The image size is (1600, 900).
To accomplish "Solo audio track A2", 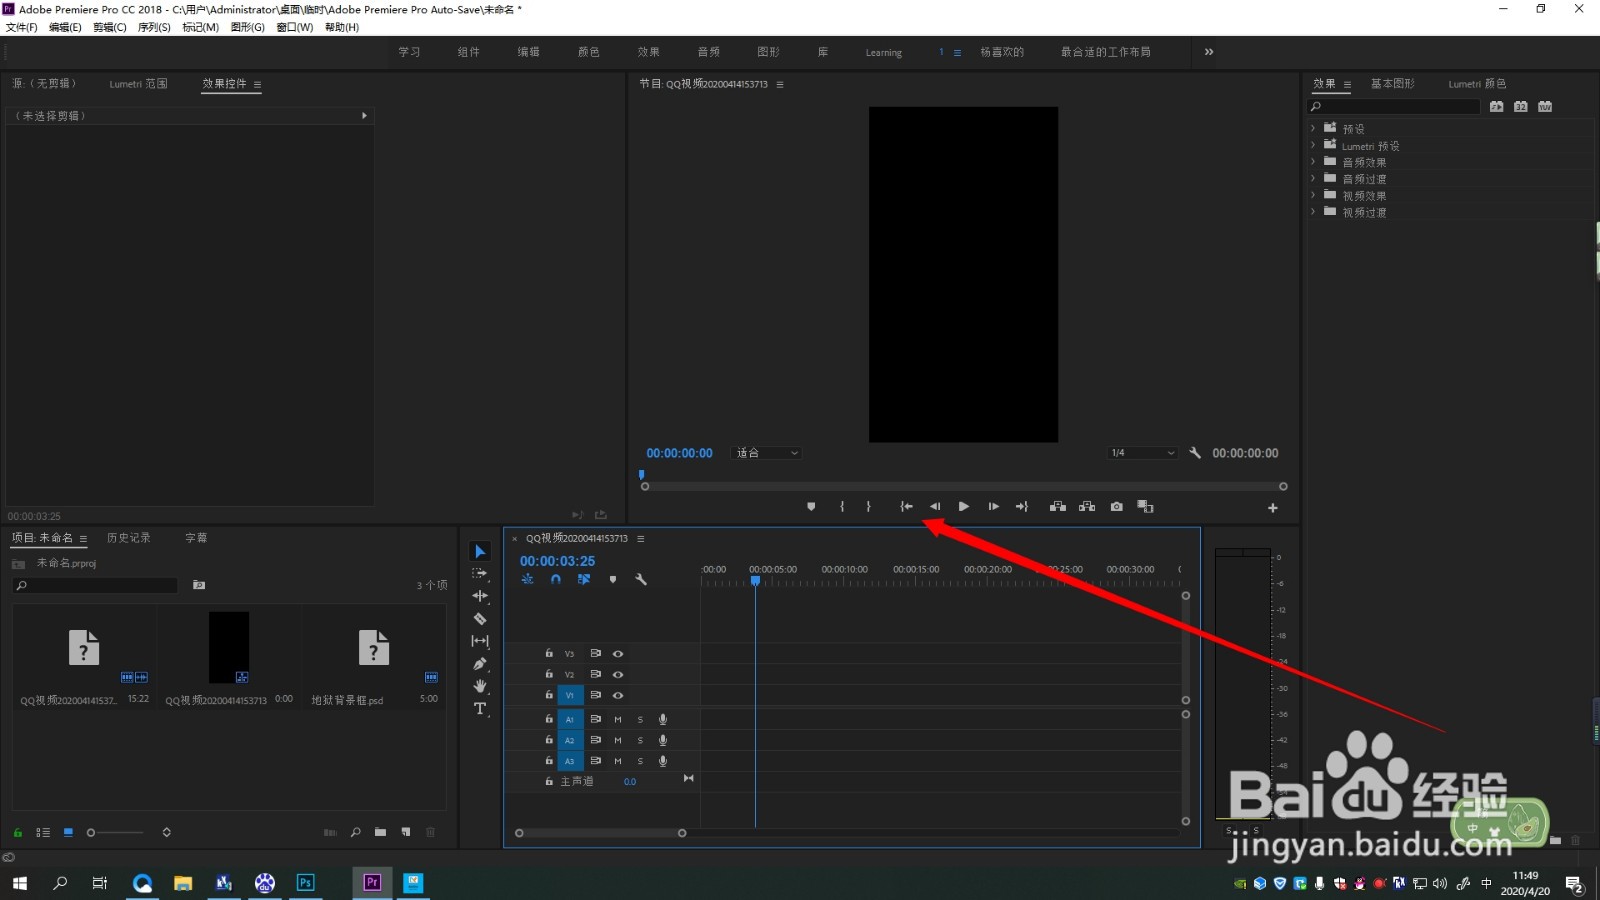I will tap(641, 741).
